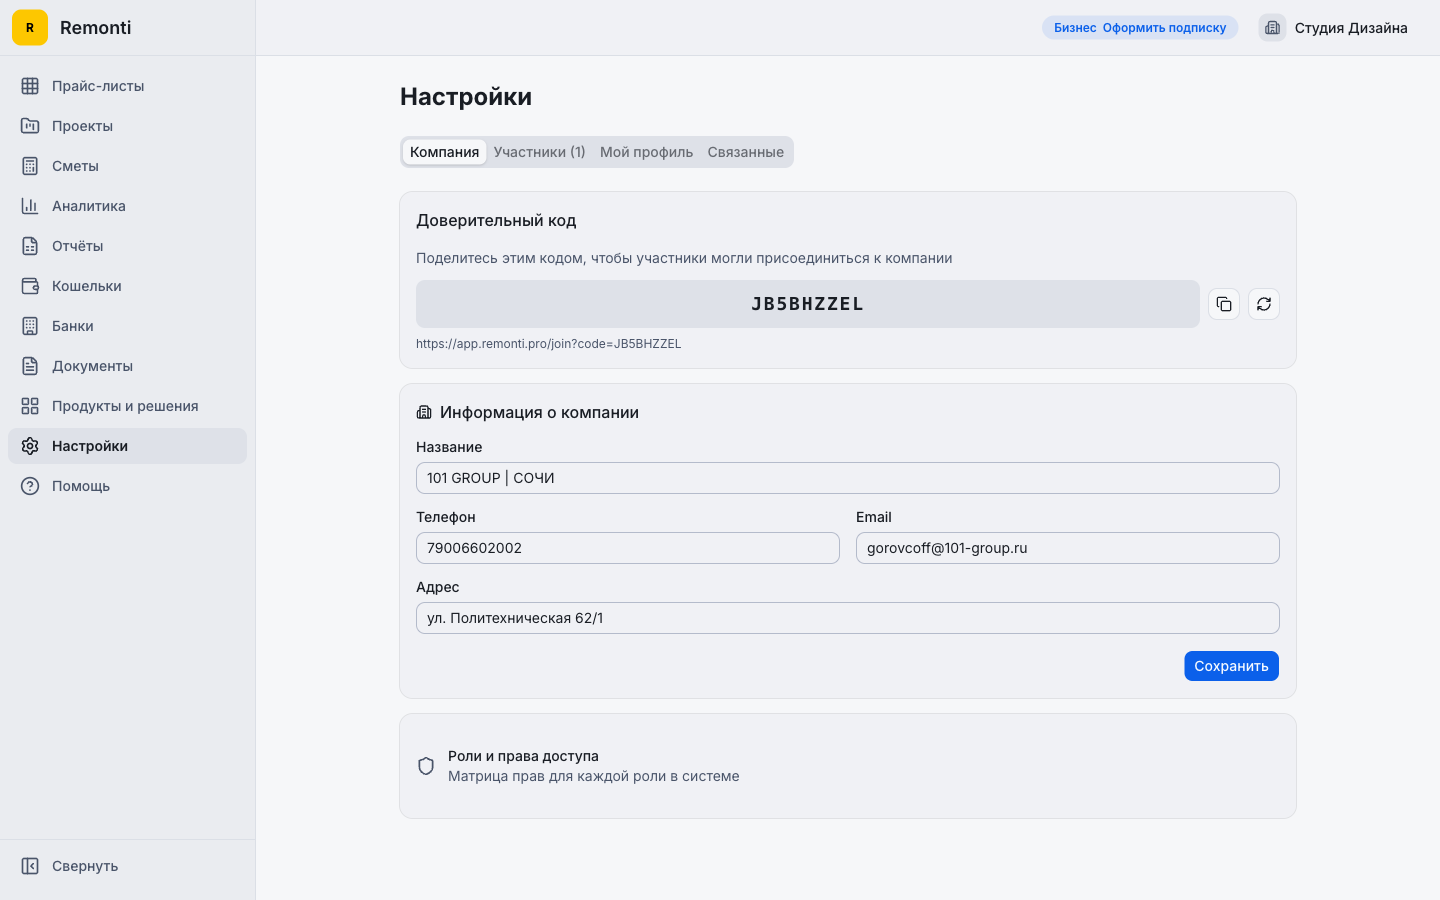Open Помощь with the question mark icon
The width and height of the screenshot is (1440, 900).
click(x=29, y=486)
